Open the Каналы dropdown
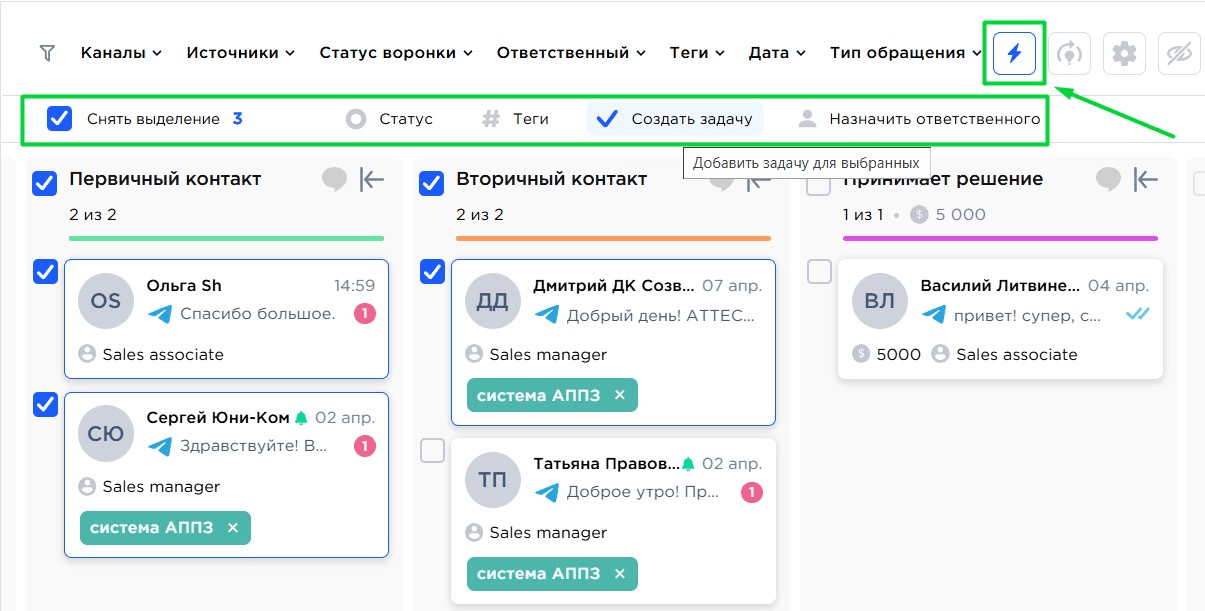Viewport: 1205px width, 611px height. (120, 53)
